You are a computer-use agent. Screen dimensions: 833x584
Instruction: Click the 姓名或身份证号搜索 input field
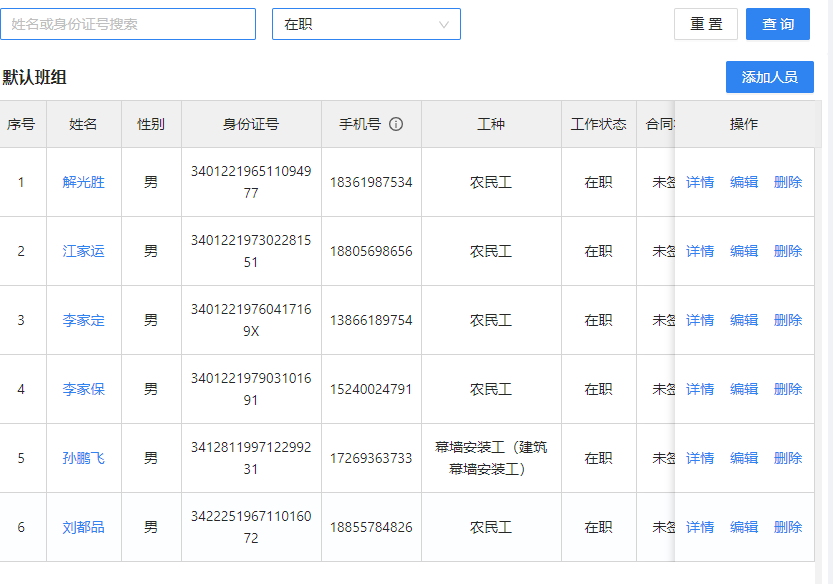tap(128, 24)
